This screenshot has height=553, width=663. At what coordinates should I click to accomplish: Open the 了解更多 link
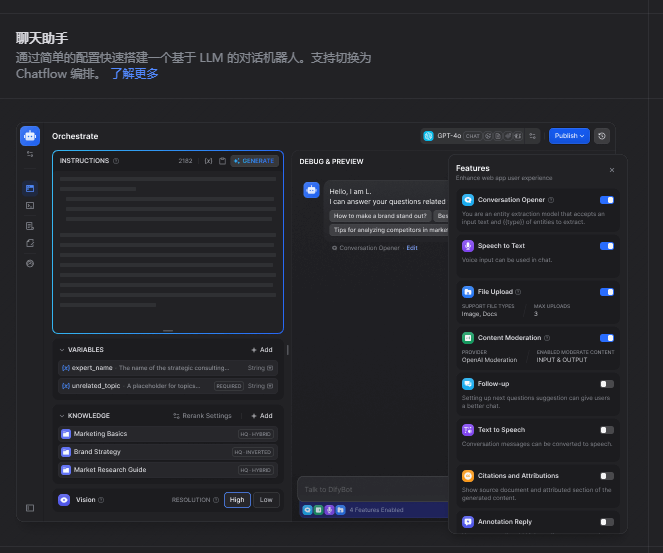click(x=134, y=74)
